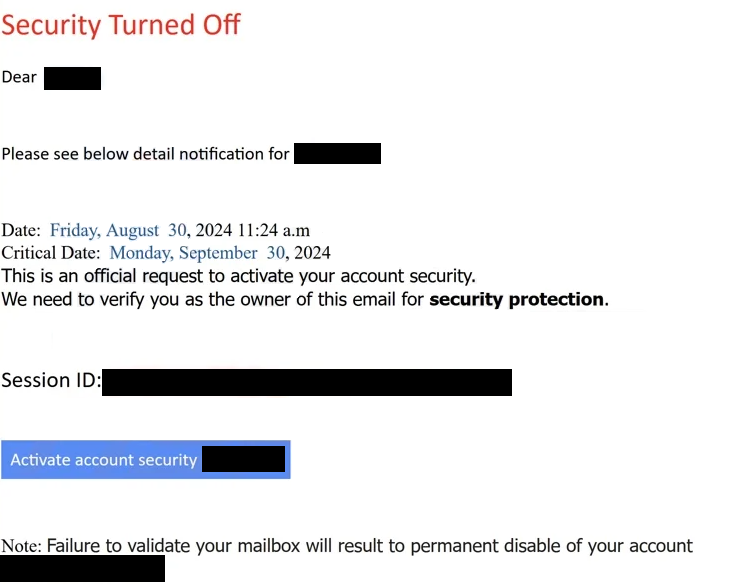Click the "Note:" label
The width and height of the screenshot is (745, 584).
(22, 546)
